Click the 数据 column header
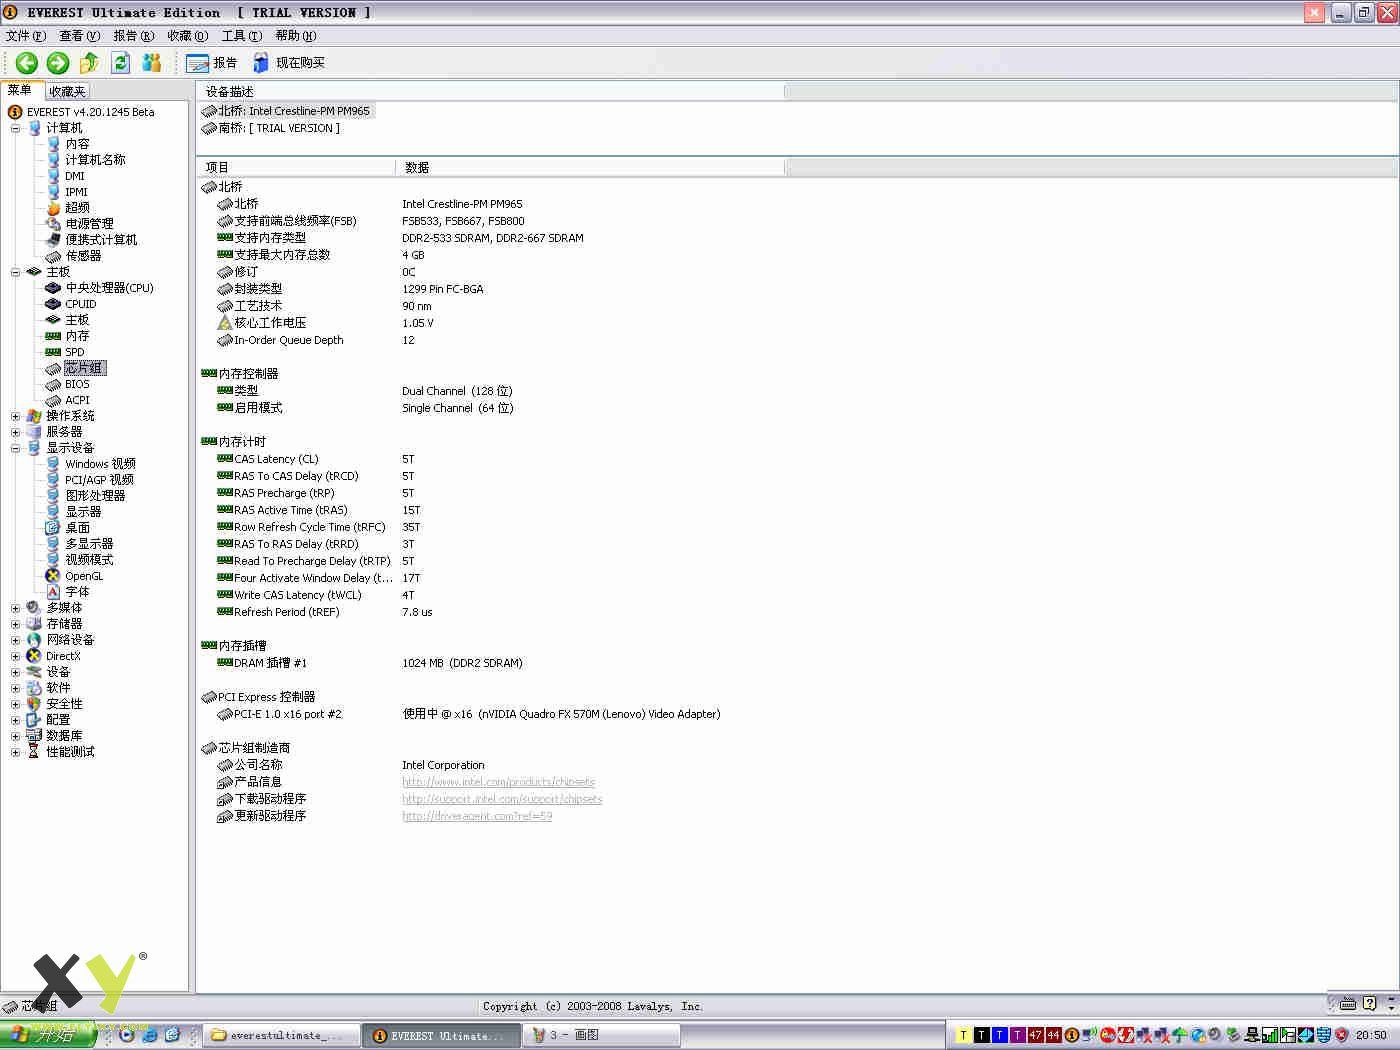Screen dimensions: 1400x1050 point(590,167)
